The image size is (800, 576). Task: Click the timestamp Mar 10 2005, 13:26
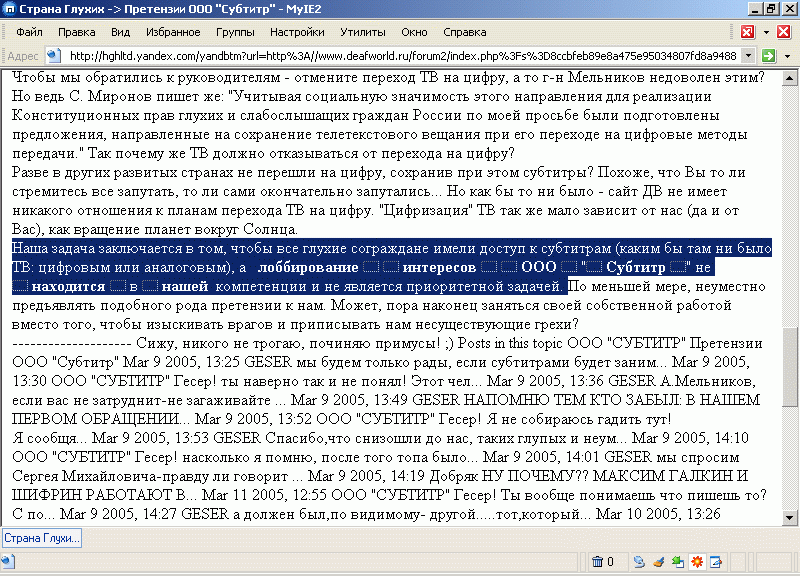coord(658,514)
